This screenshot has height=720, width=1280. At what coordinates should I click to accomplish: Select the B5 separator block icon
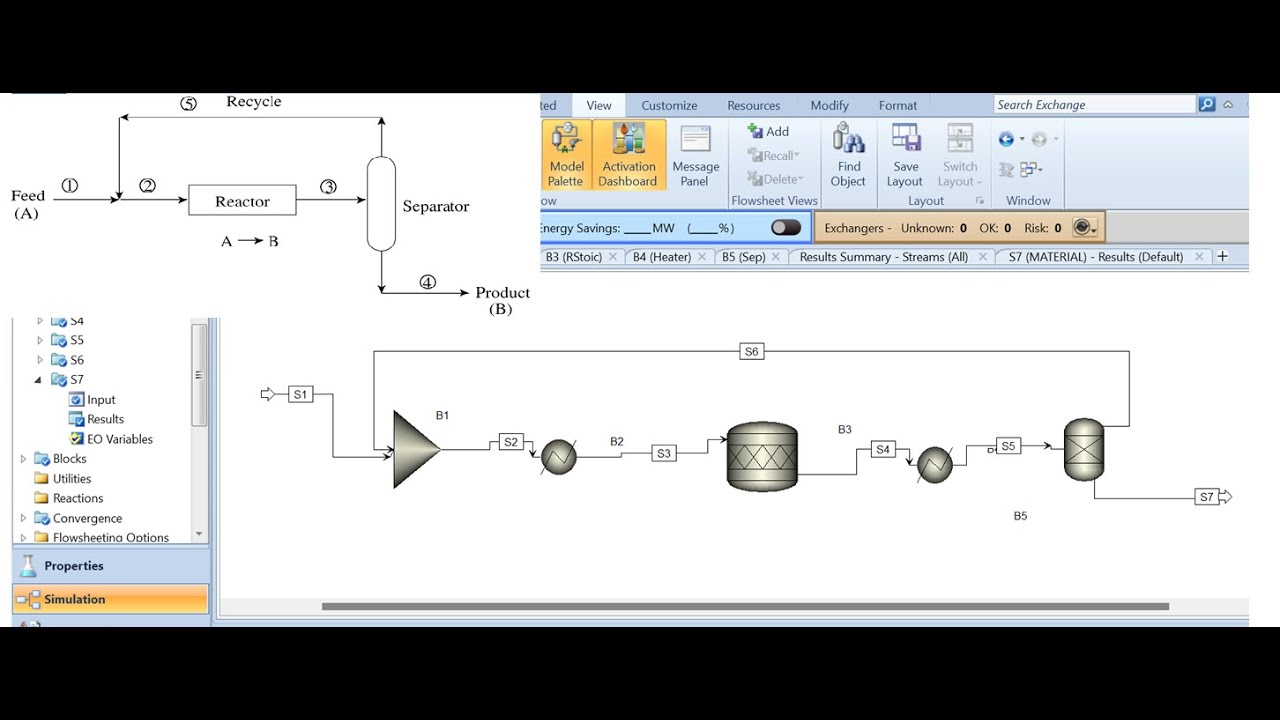click(x=1084, y=449)
